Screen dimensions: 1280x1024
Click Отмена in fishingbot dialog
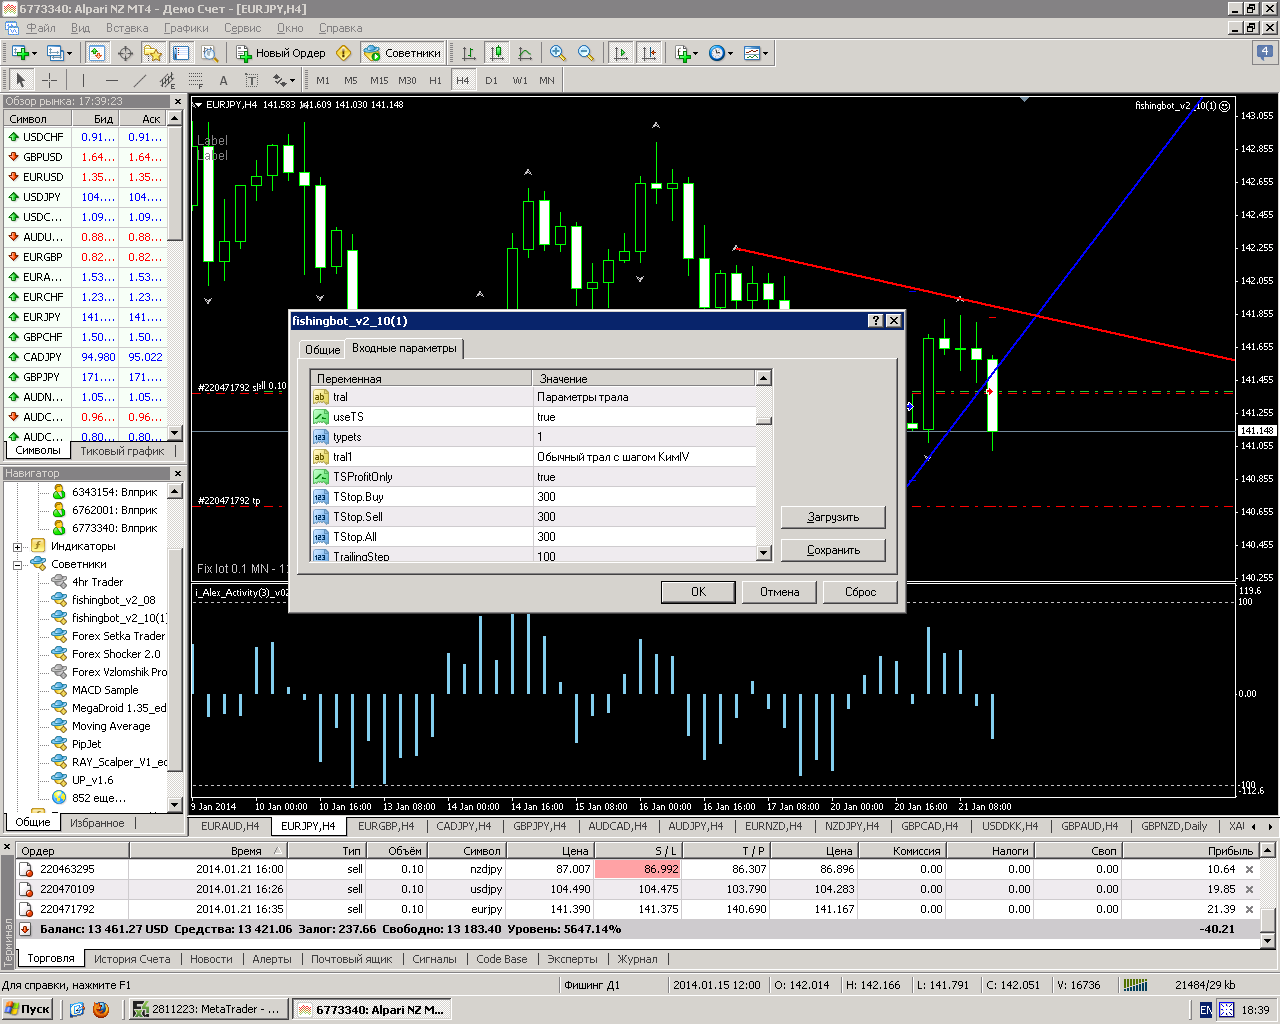pos(779,592)
